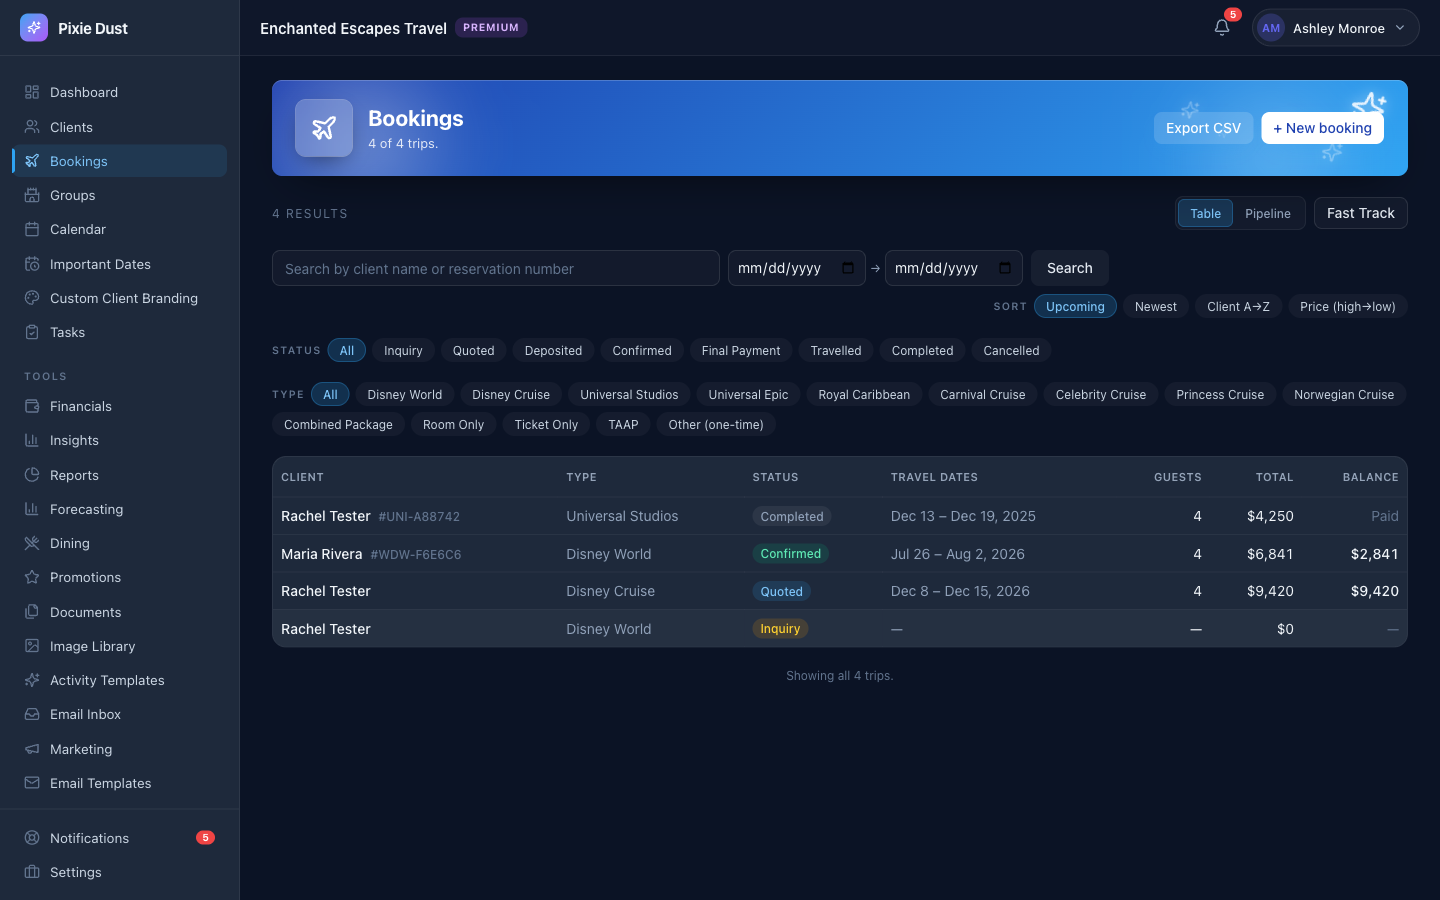Screen dimensions: 1440x900
Task: Click the Insights chart icon
Action: [32, 440]
